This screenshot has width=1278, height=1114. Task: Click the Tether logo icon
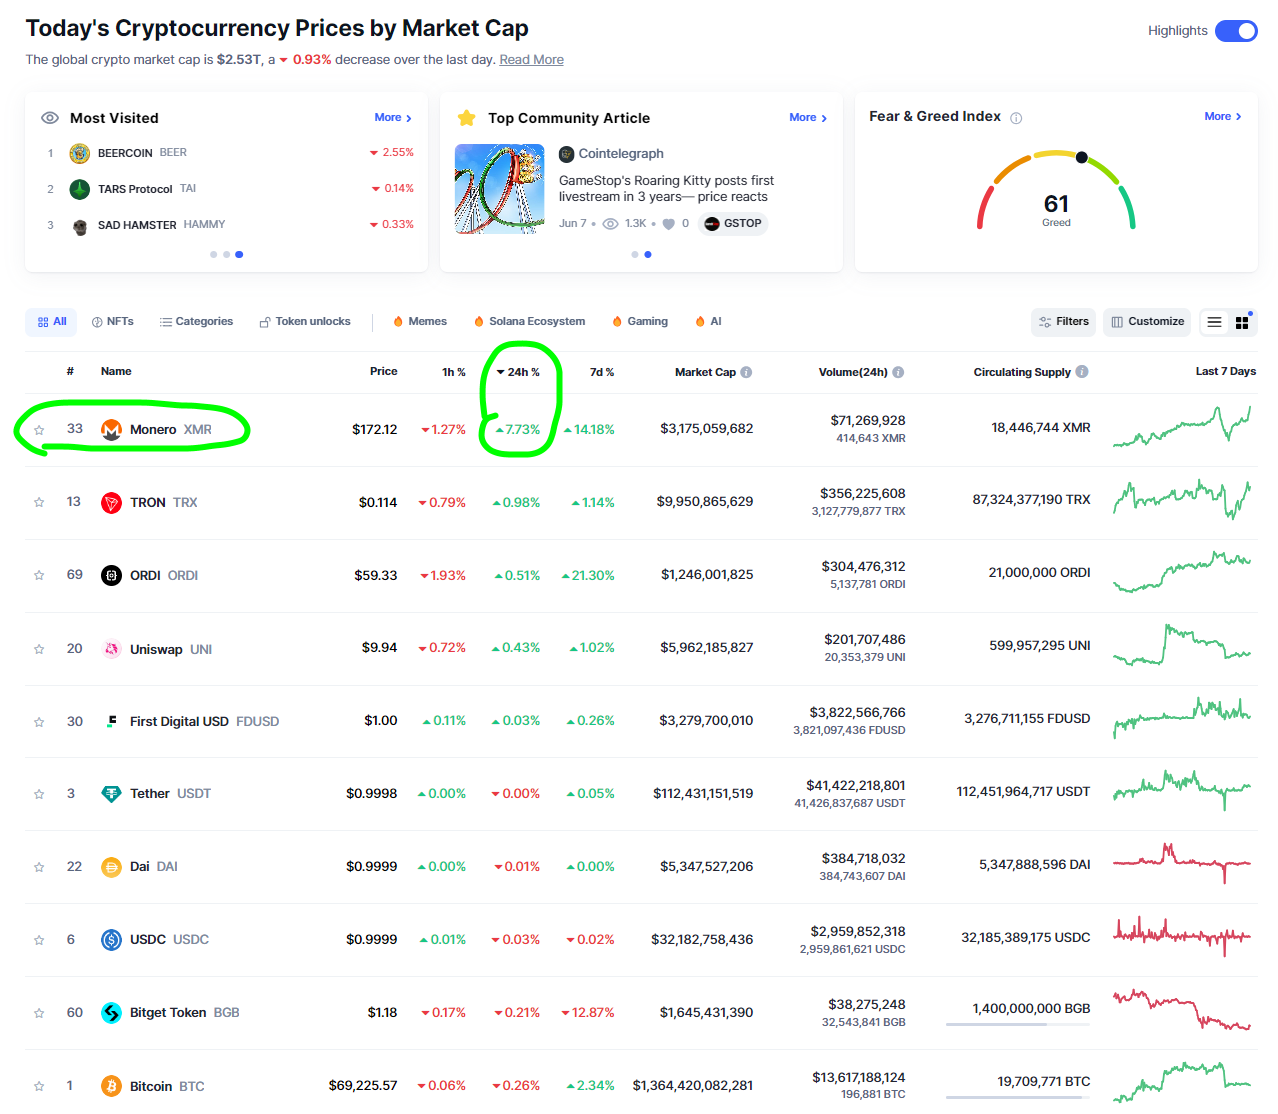pos(112,794)
